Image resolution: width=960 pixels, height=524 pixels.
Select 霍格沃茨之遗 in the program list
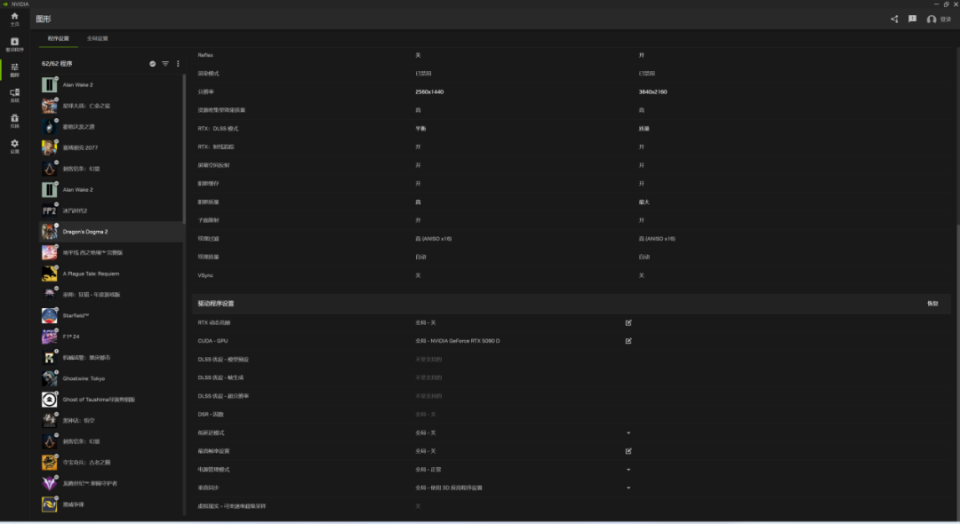tap(111, 127)
